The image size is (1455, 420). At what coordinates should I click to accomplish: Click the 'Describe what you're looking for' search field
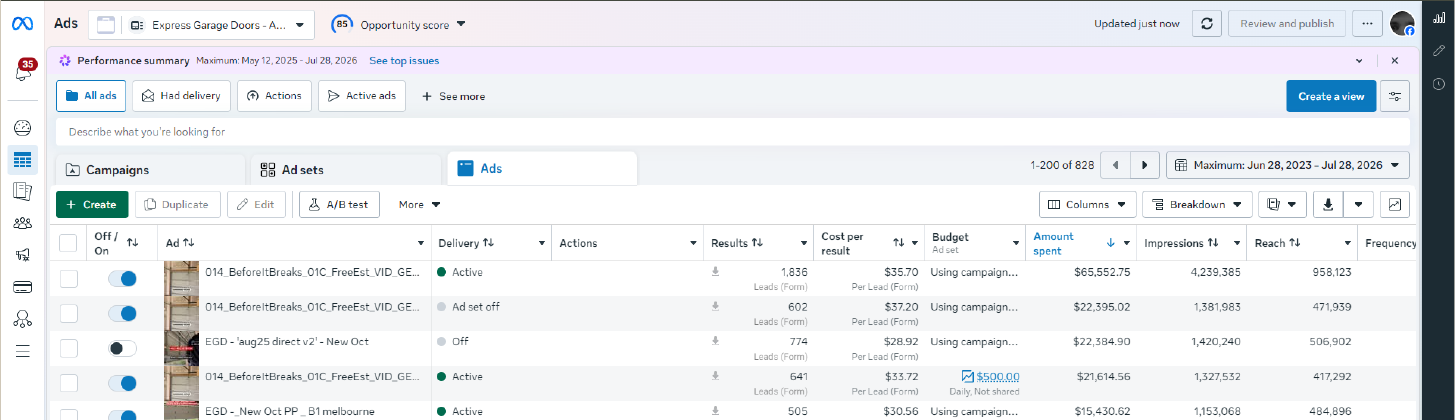click(733, 131)
